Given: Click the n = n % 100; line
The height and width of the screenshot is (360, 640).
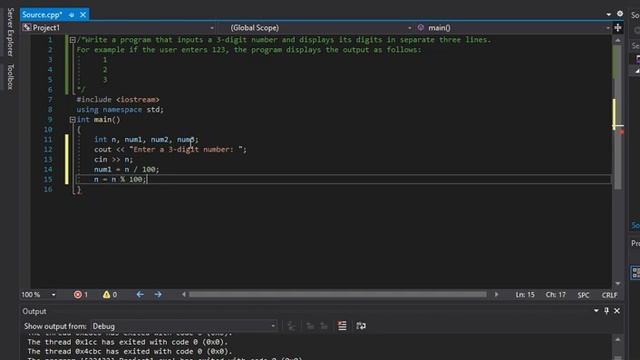Looking at the screenshot, I should point(120,180).
